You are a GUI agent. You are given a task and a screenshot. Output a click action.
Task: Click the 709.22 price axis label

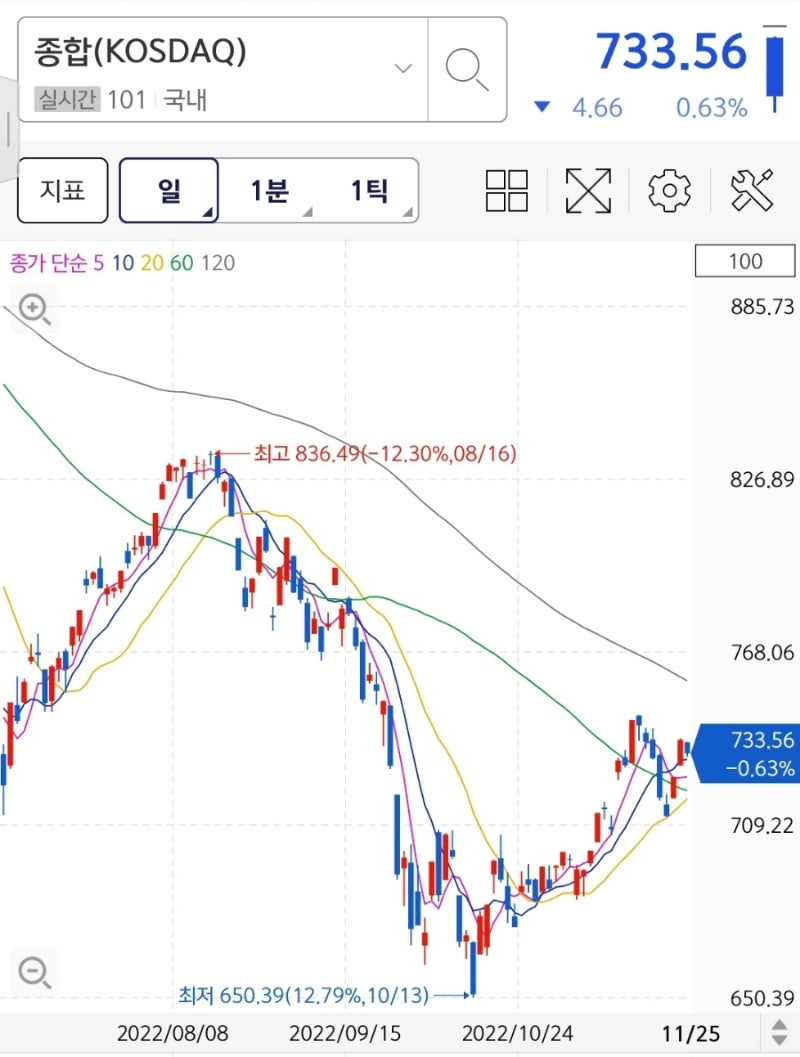[x=762, y=825]
